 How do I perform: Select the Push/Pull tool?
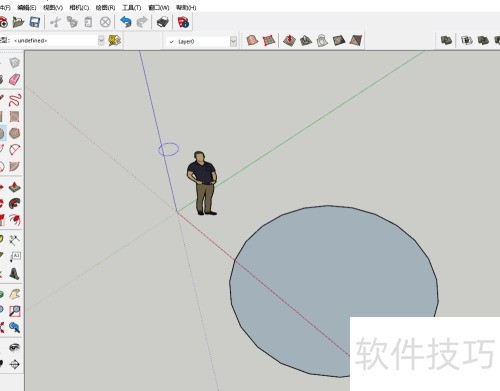[14, 187]
